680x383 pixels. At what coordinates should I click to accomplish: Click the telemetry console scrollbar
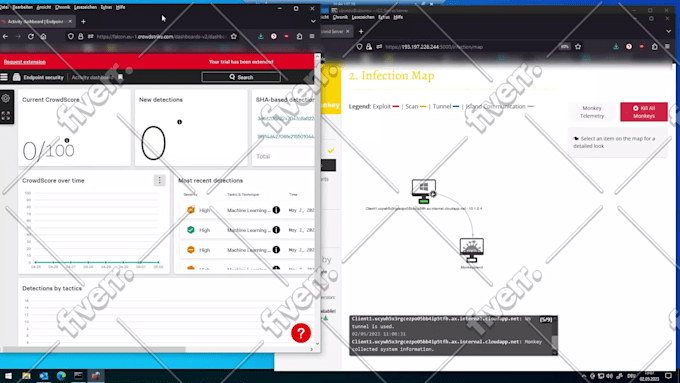[554, 342]
